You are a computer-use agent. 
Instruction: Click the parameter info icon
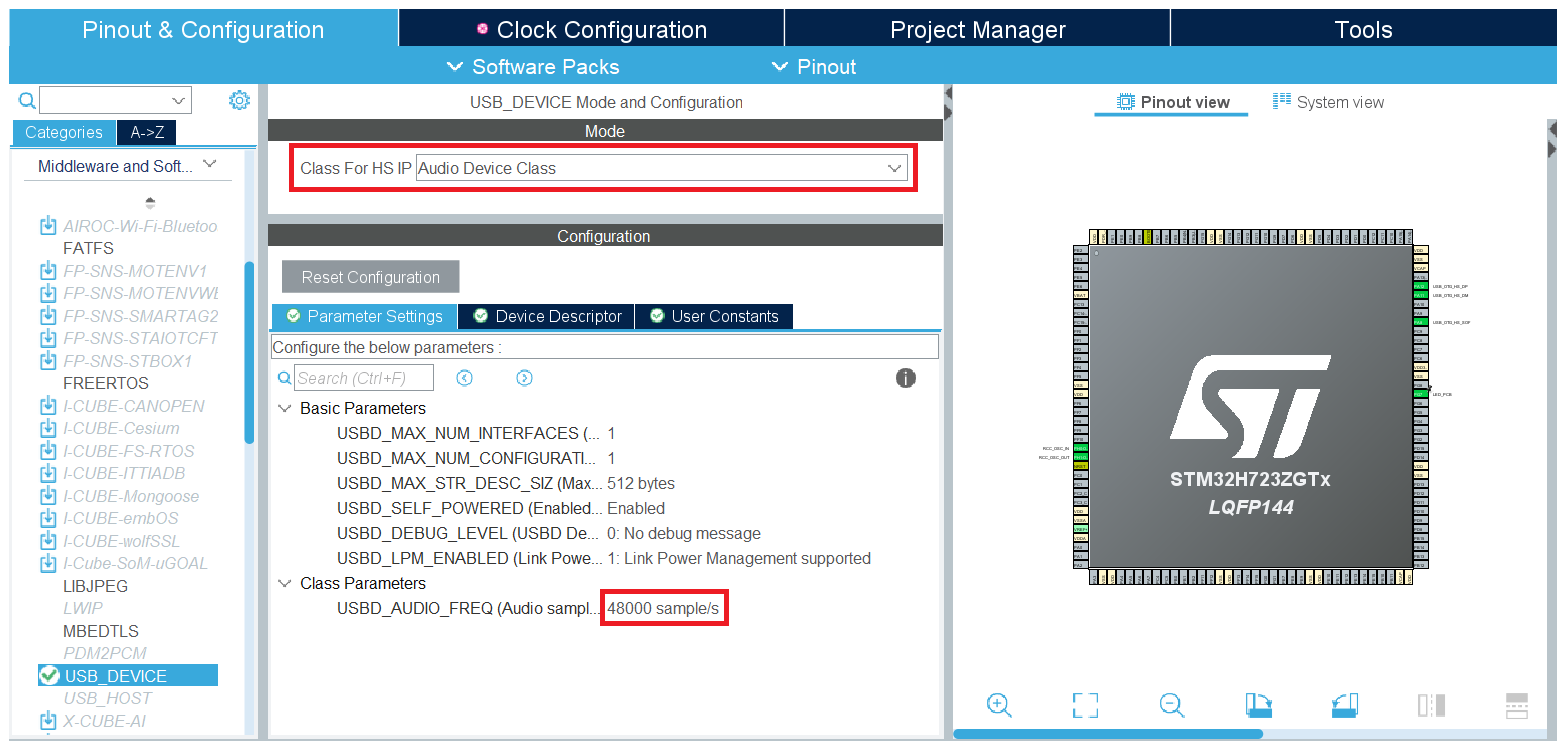[906, 378]
